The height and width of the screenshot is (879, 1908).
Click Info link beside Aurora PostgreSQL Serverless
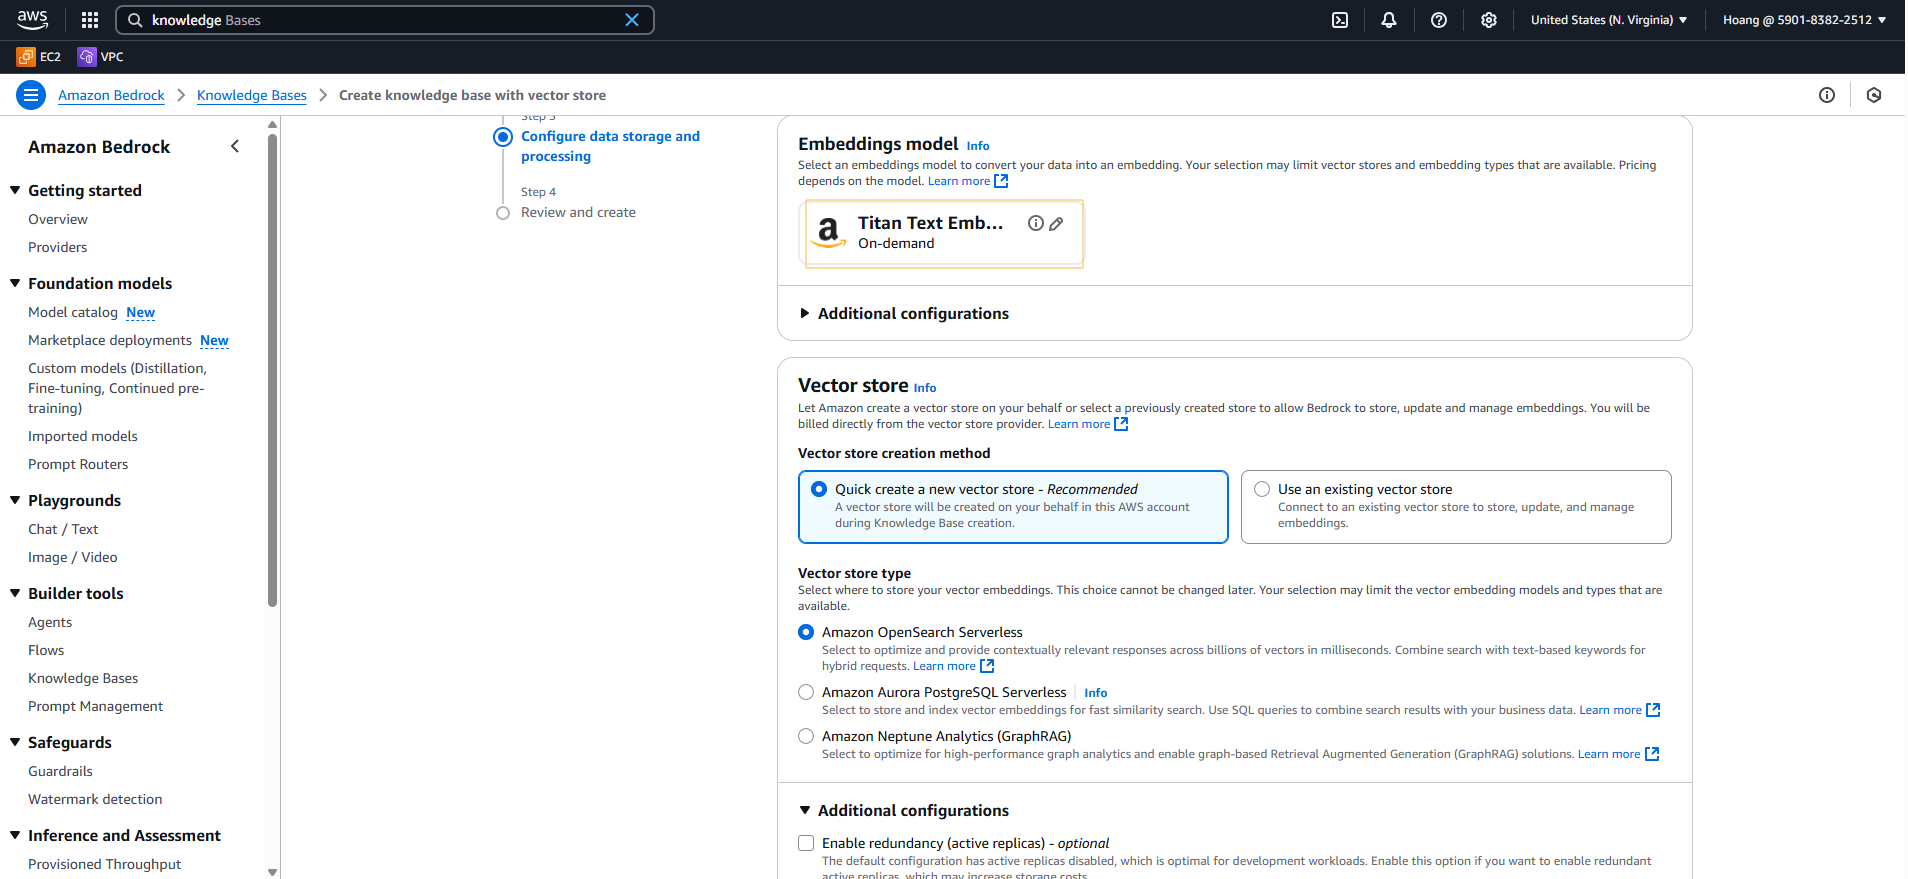(1096, 693)
